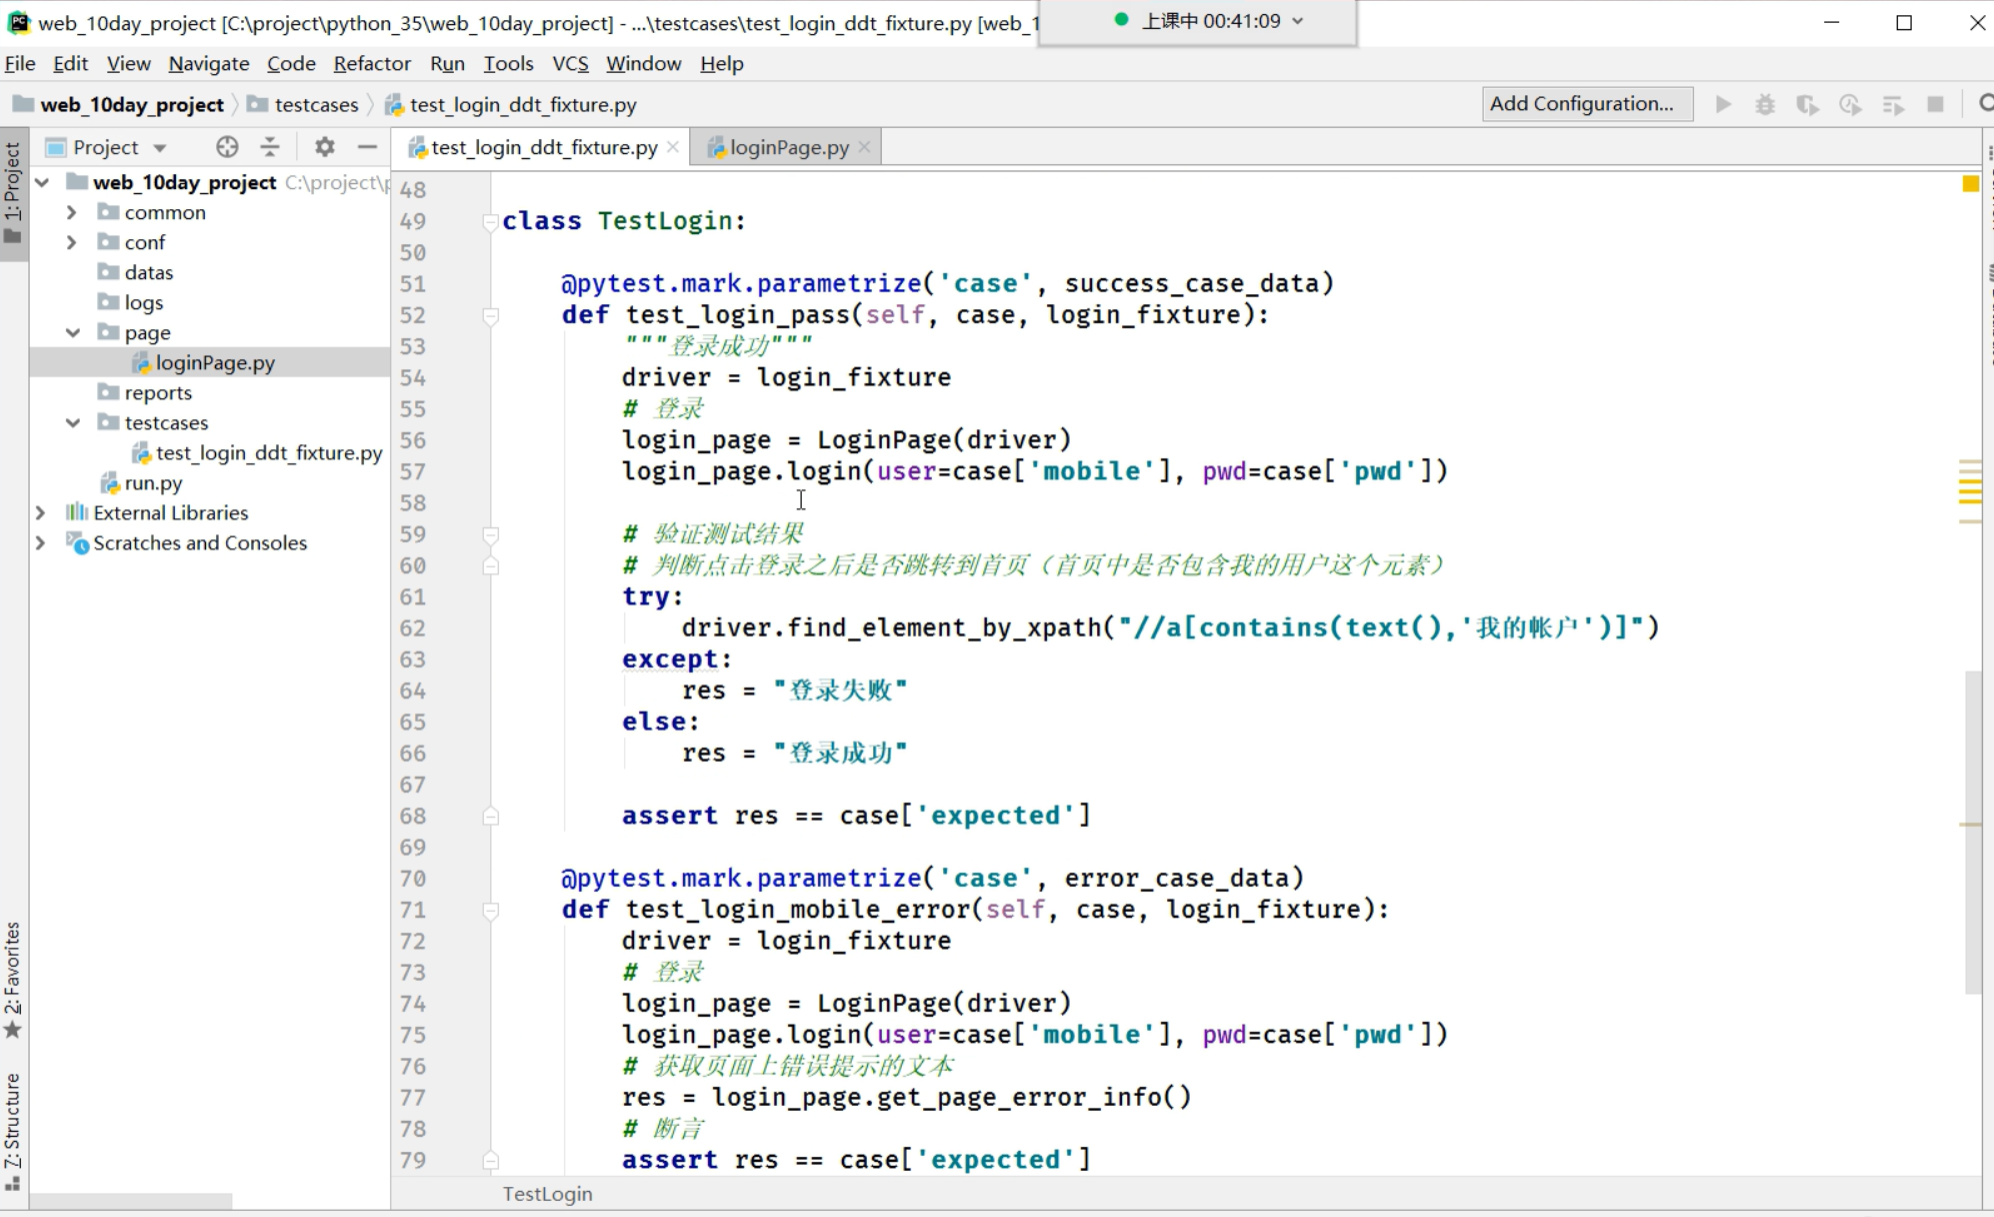Expand the common folder in tree
Screen dimensions: 1994x1217
[x=72, y=212]
